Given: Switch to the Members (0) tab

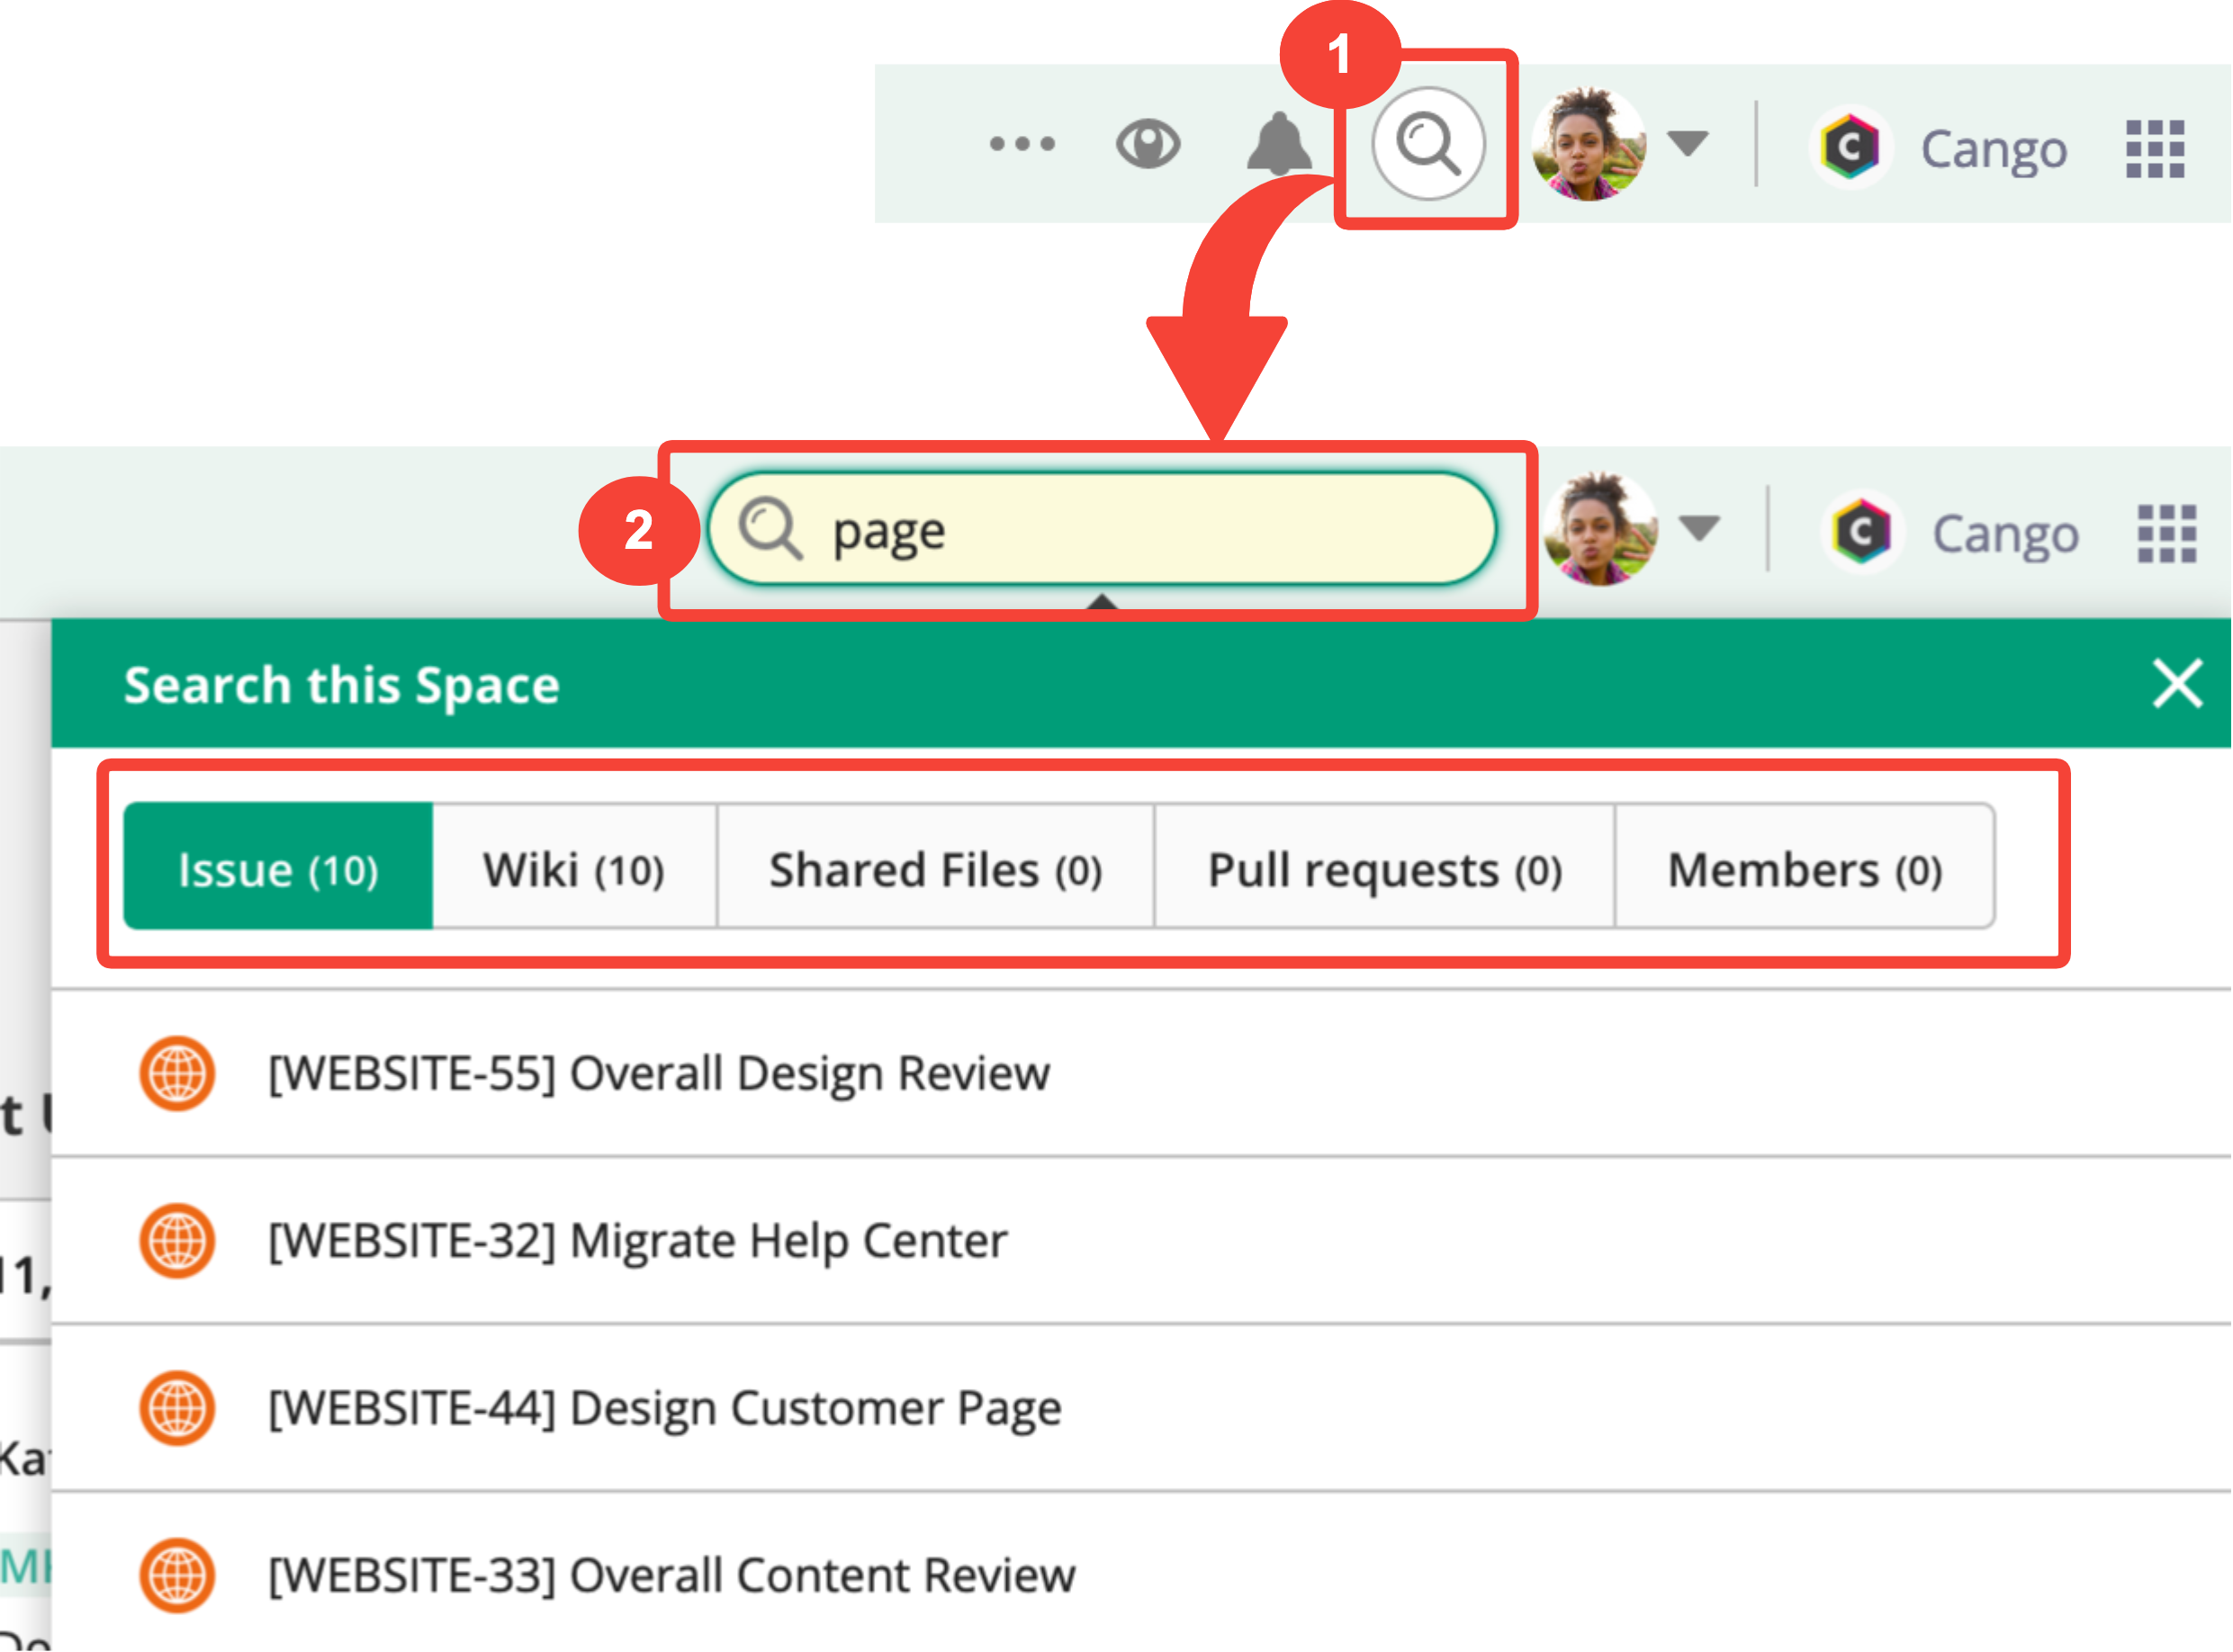Looking at the screenshot, I should [1807, 867].
